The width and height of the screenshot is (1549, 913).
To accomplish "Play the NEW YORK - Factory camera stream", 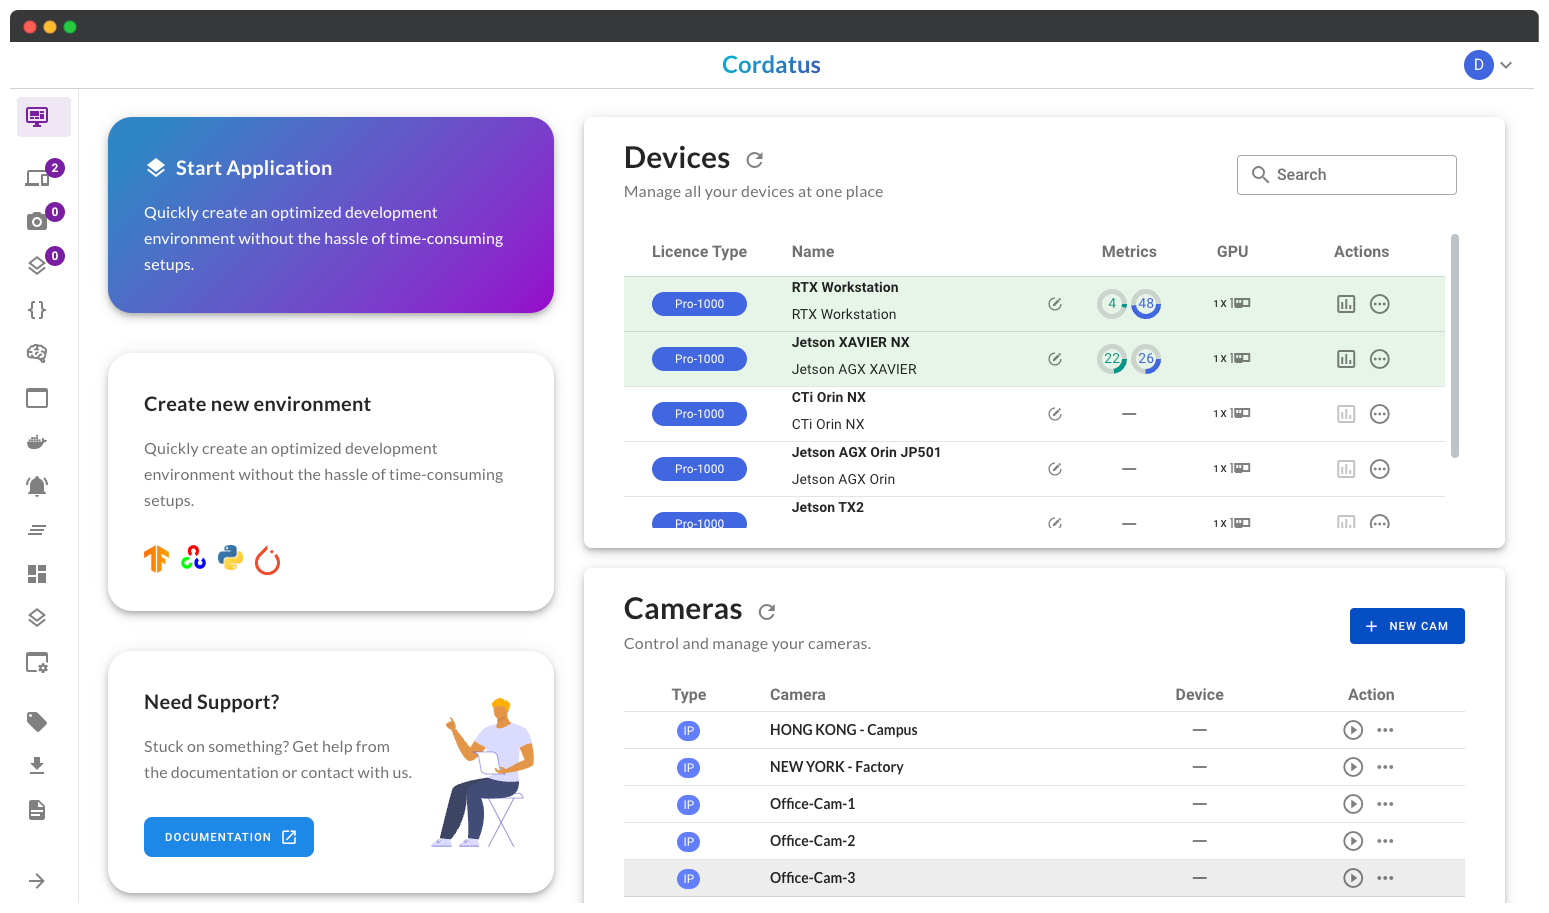I will tap(1353, 767).
